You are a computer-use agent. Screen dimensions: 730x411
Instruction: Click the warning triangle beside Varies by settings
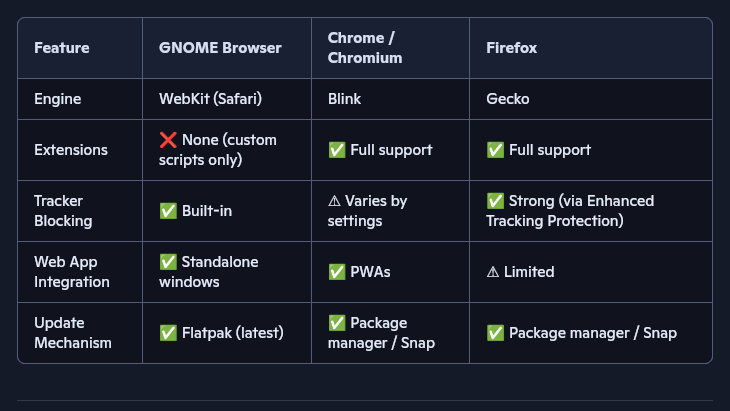[x=334, y=201]
